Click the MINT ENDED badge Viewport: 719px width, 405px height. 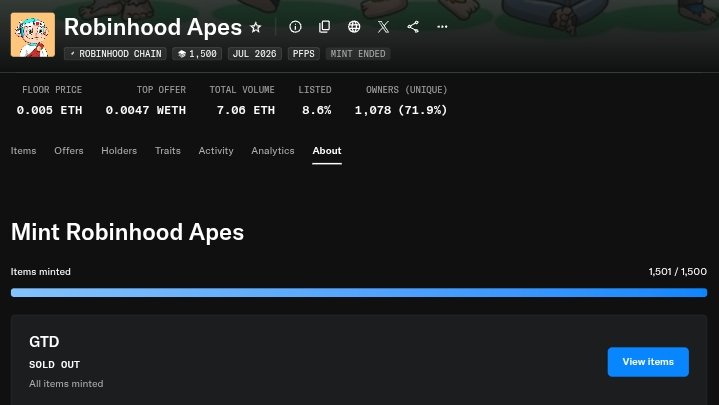(x=358, y=54)
